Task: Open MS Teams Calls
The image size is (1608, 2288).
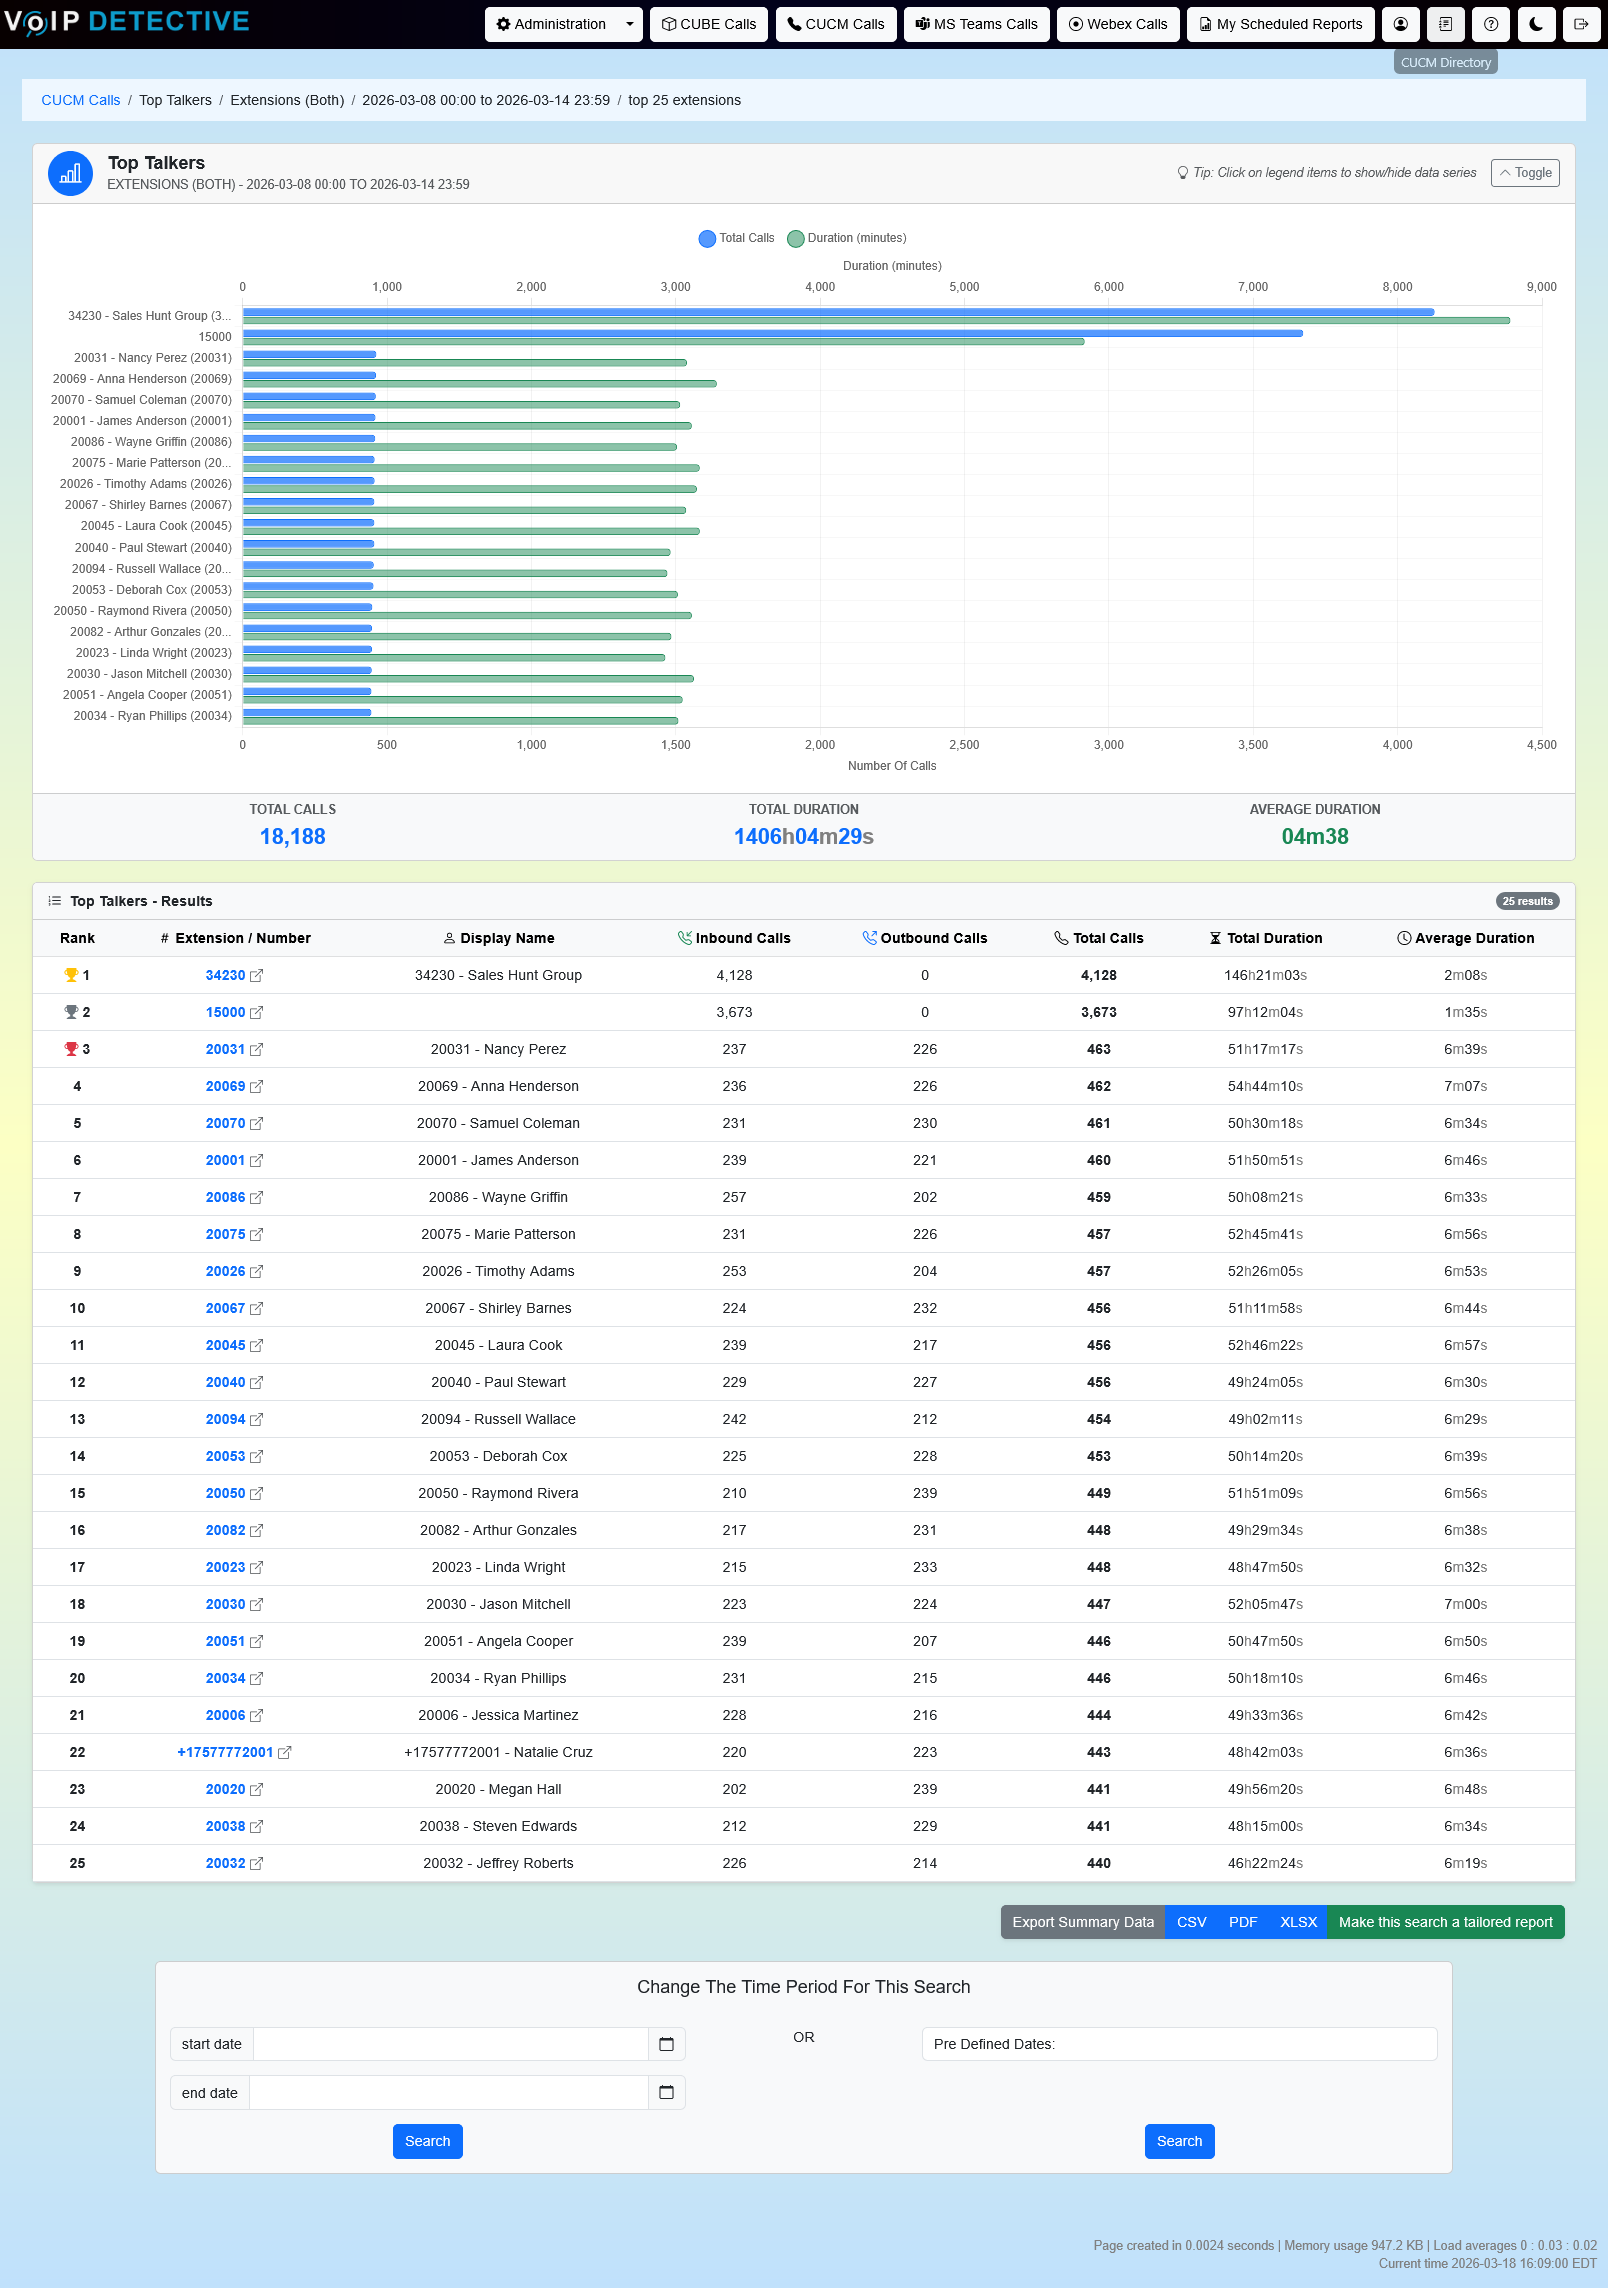Action: pyautogui.click(x=977, y=24)
